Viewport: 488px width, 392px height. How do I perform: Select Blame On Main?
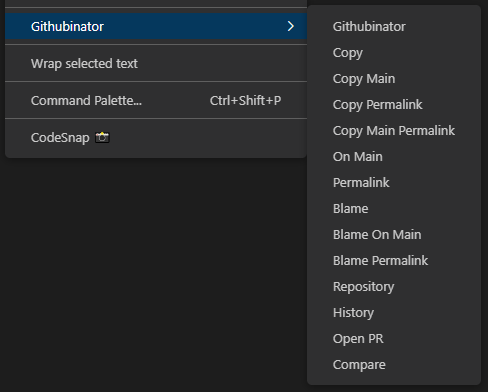[394, 235]
